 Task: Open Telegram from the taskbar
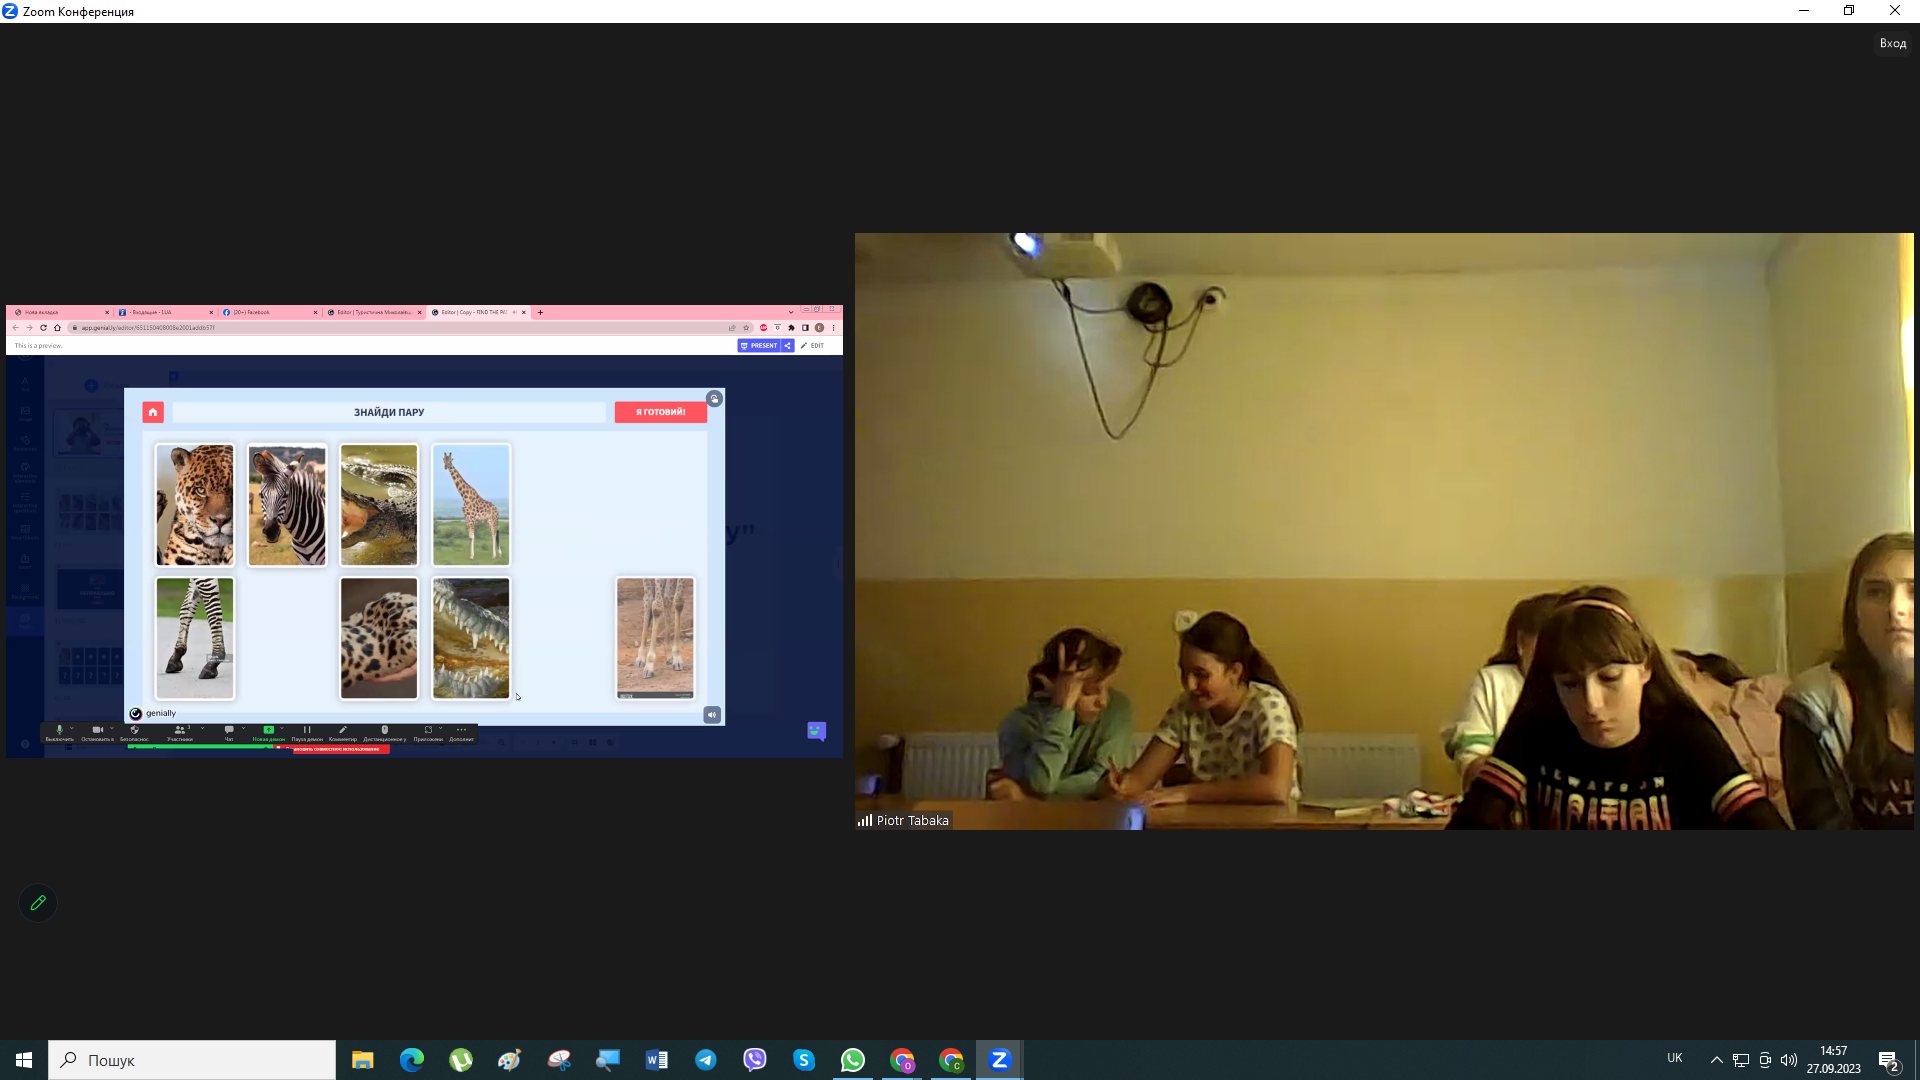[706, 1060]
